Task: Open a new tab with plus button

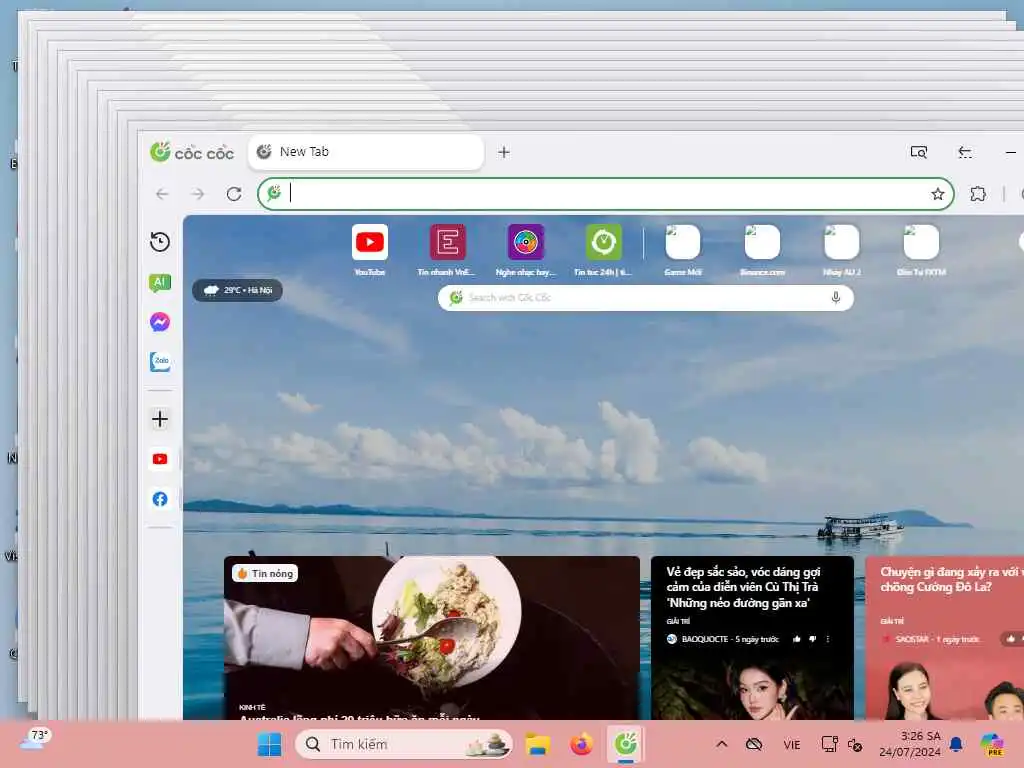Action: click(x=504, y=152)
